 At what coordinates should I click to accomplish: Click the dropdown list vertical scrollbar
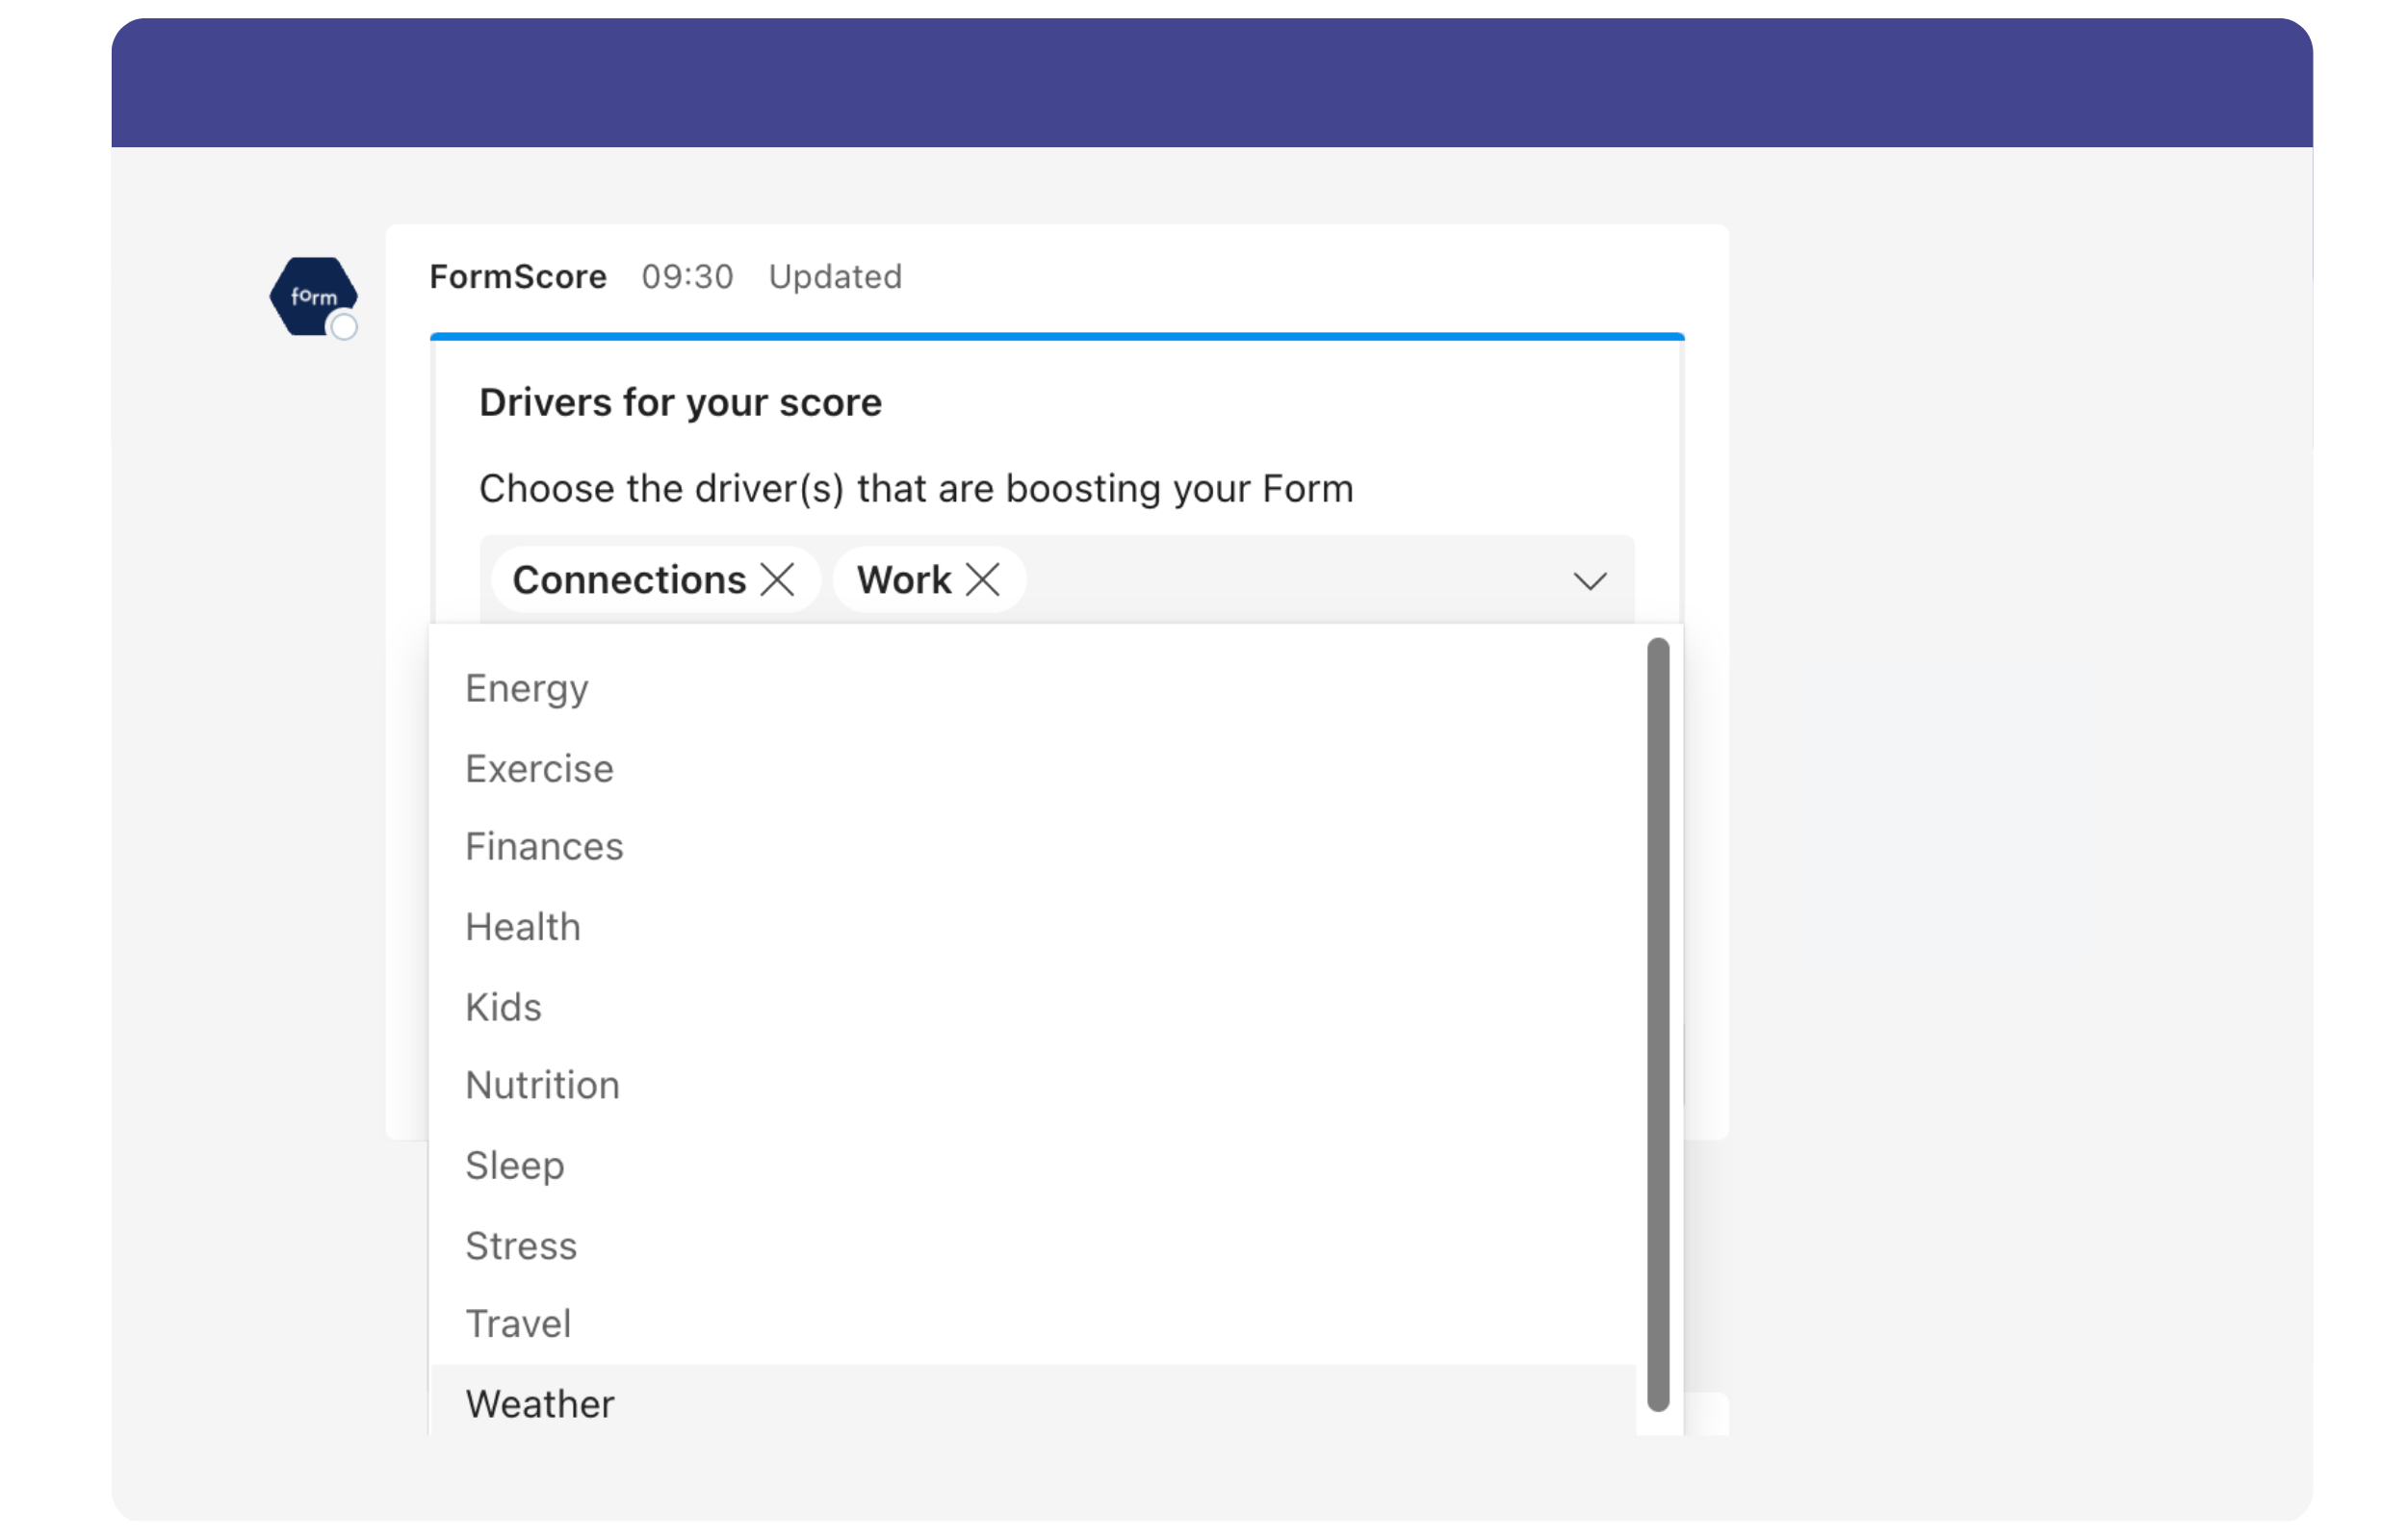(1658, 1025)
